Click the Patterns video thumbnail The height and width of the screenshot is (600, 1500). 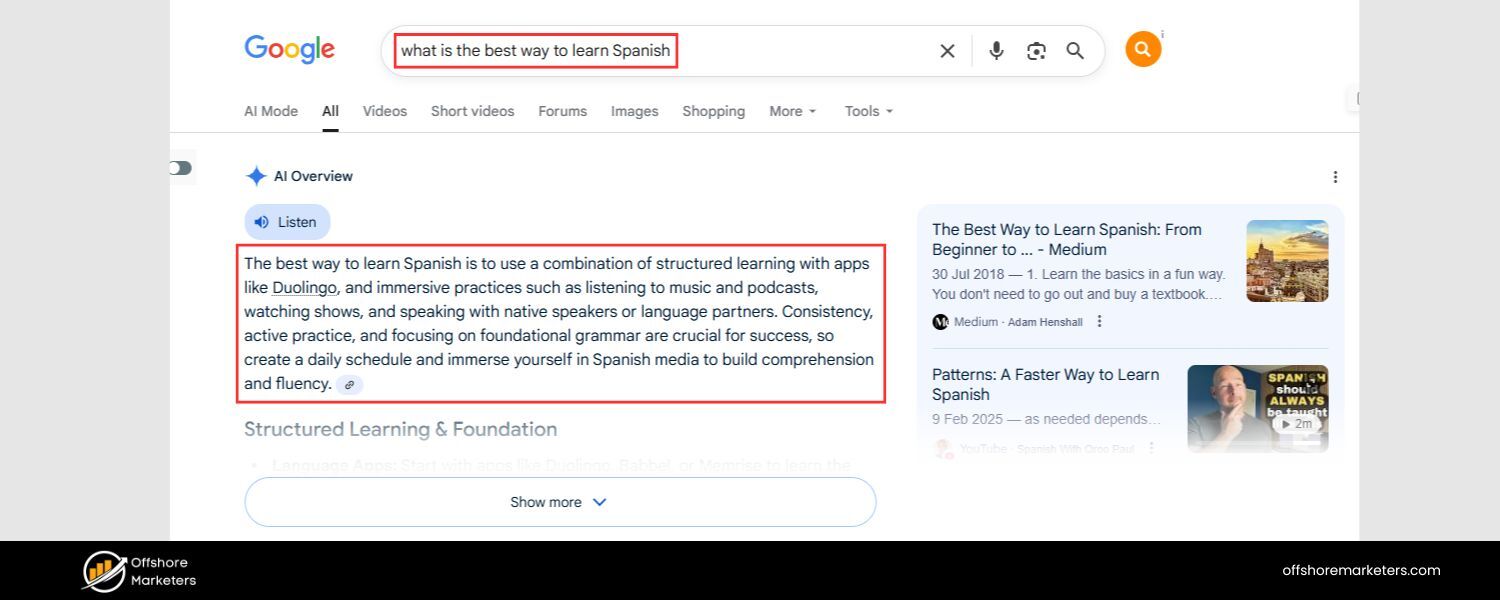[1257, 408]
